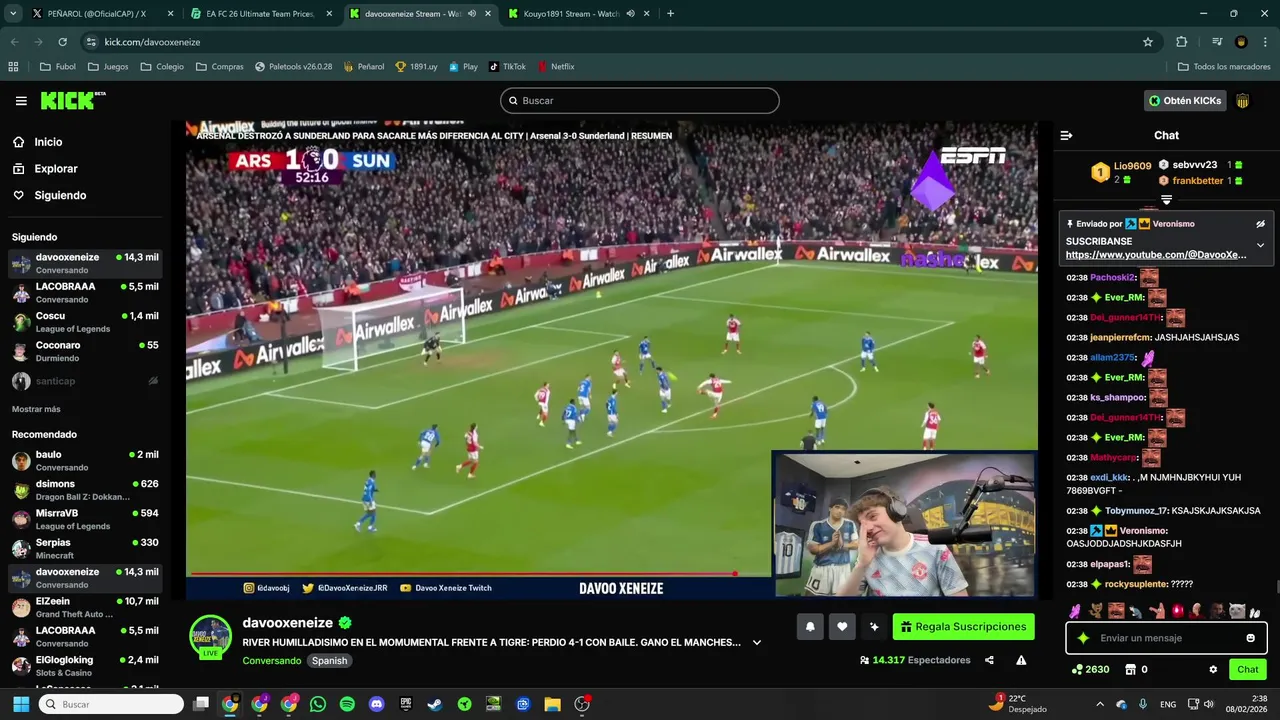Expand the stream title chevron

click(x=757, y=643)
